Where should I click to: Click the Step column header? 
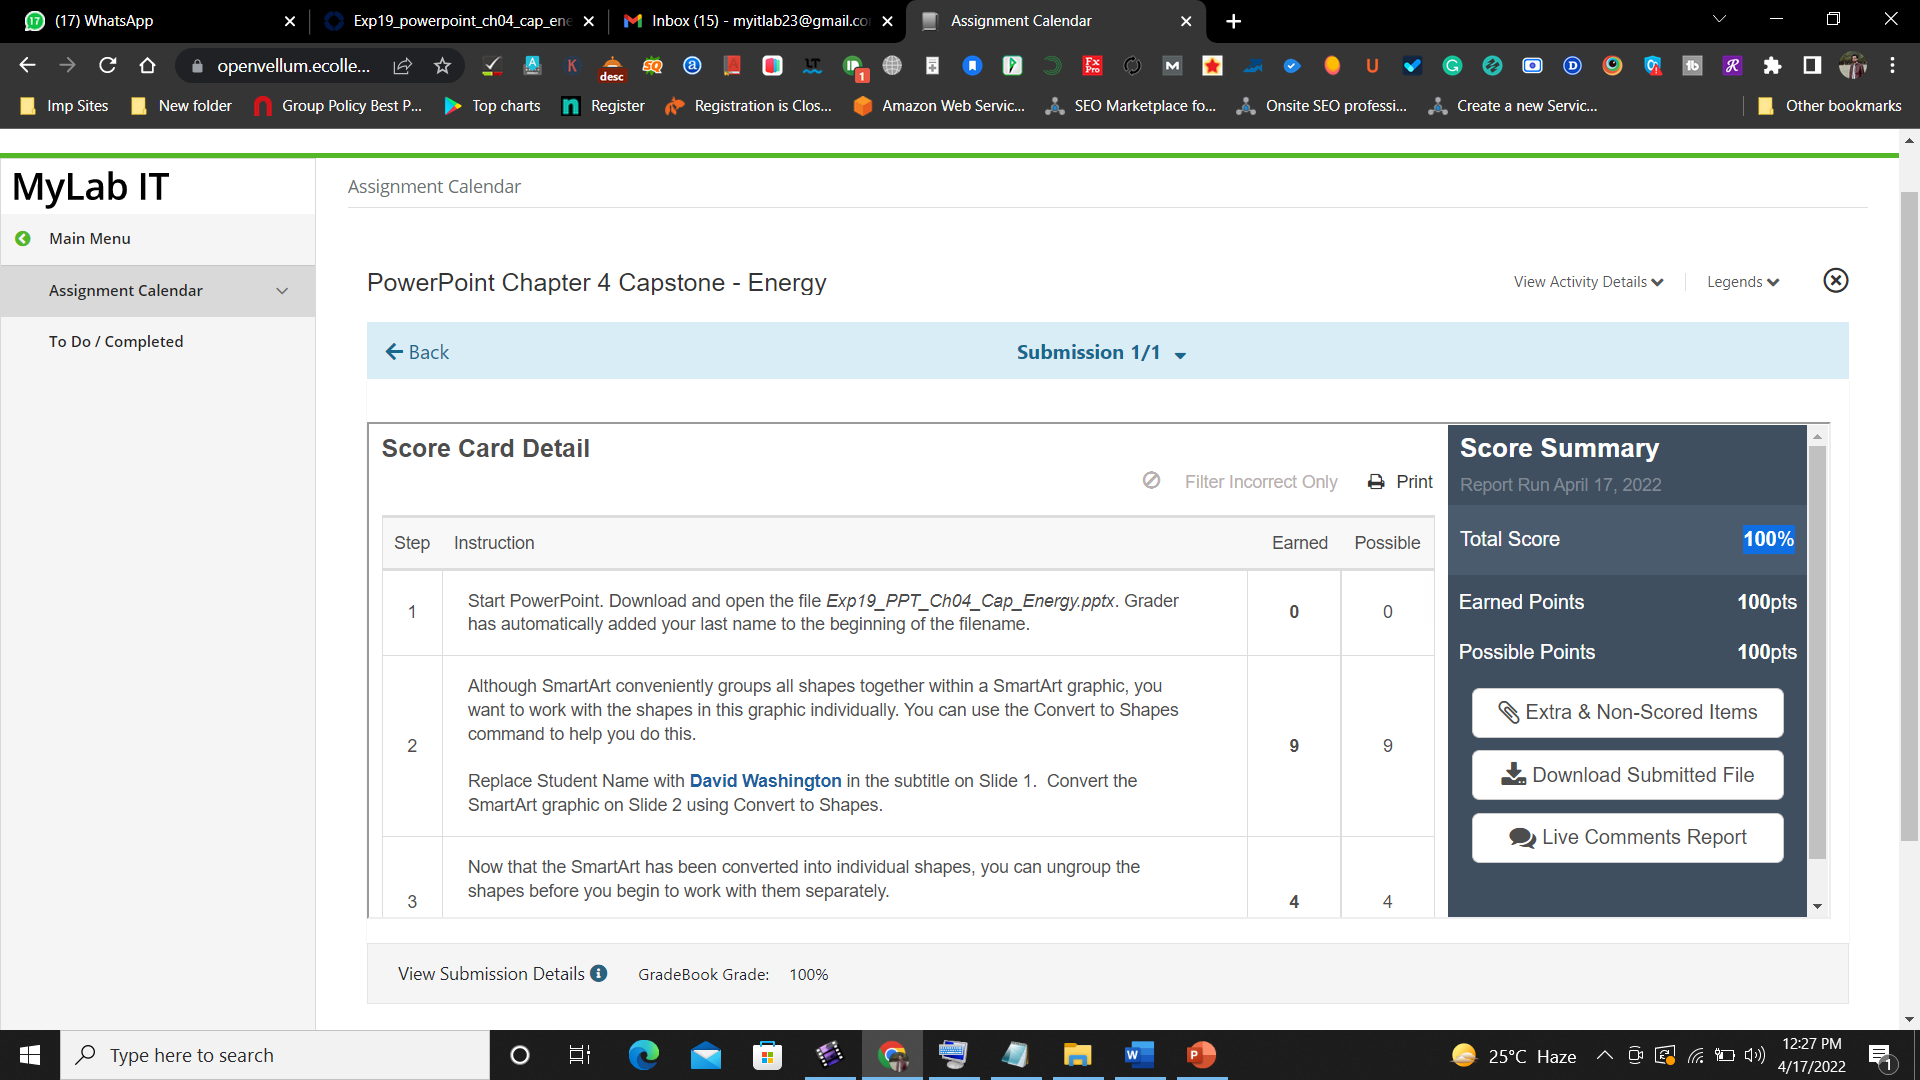click(412, 543)
